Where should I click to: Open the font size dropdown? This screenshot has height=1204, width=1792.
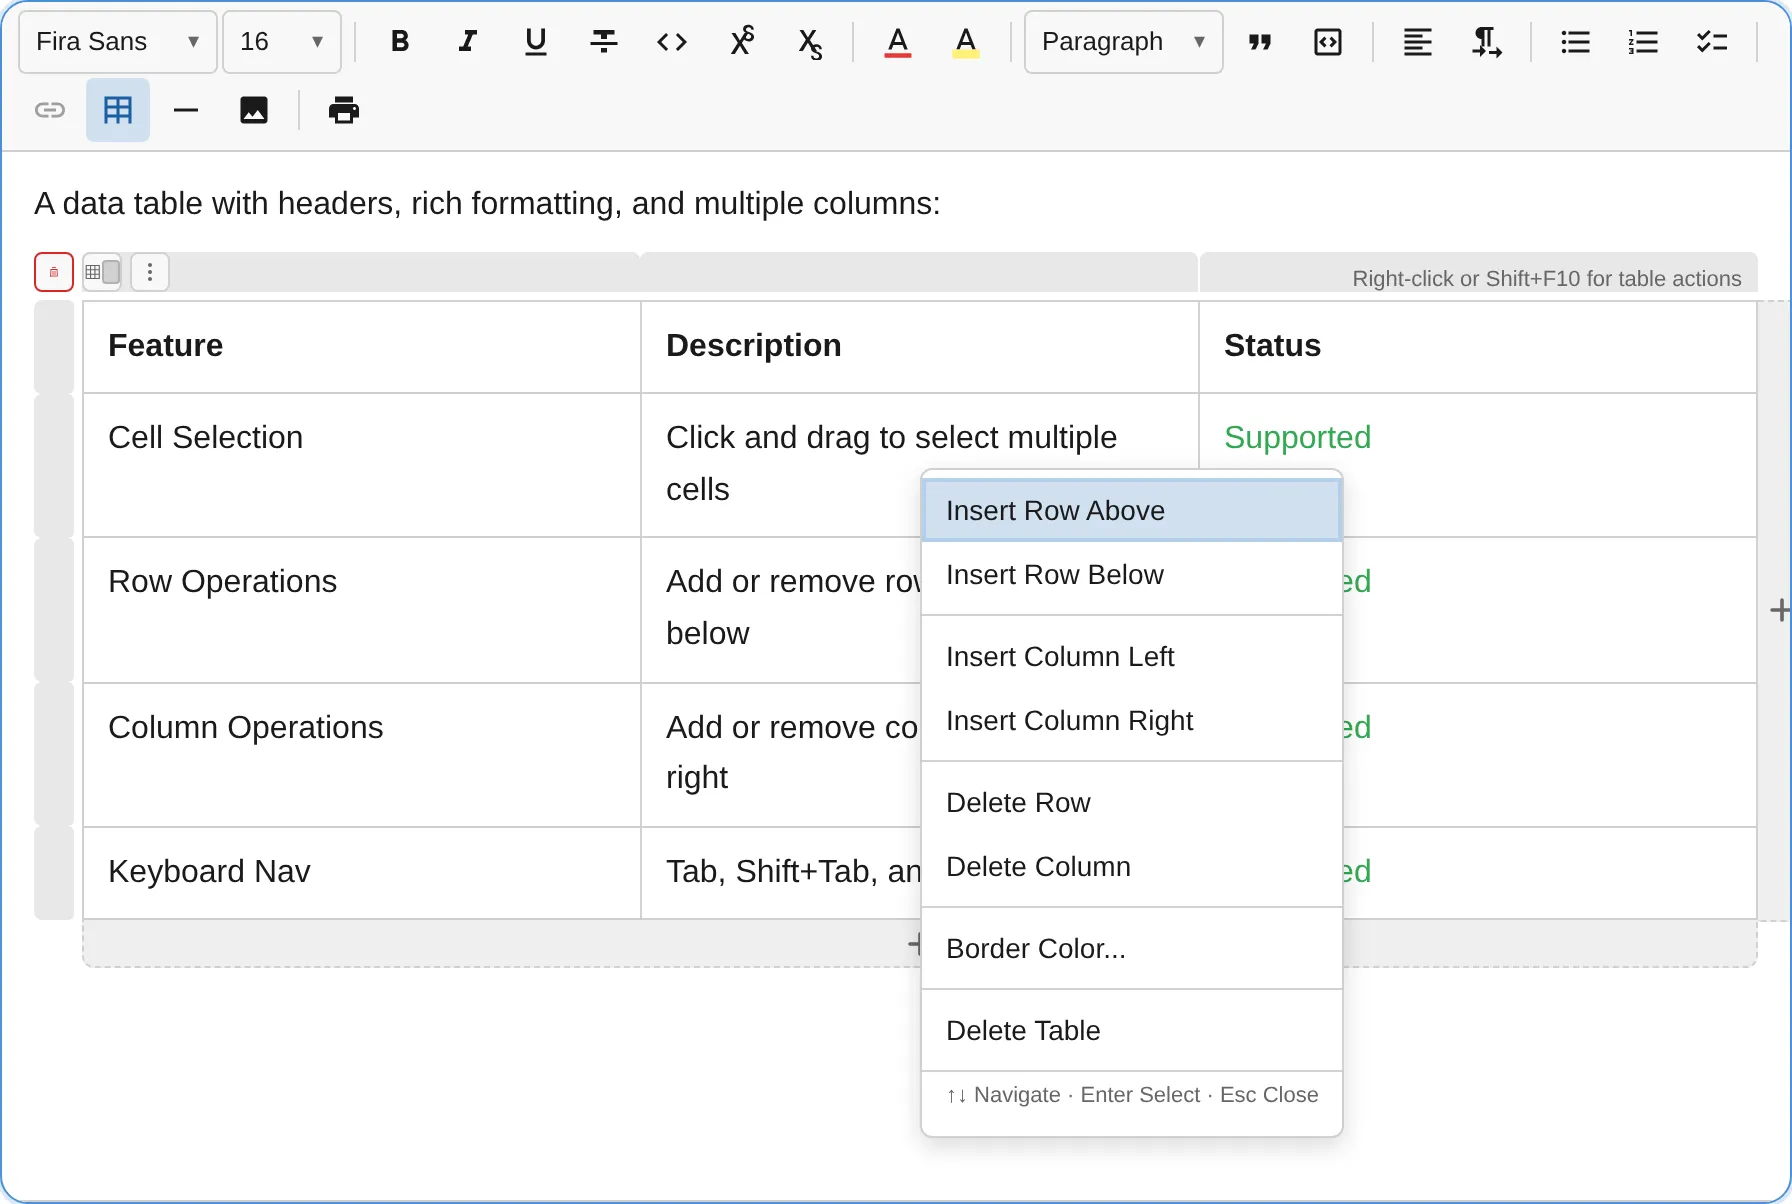[x=281, y=41]
